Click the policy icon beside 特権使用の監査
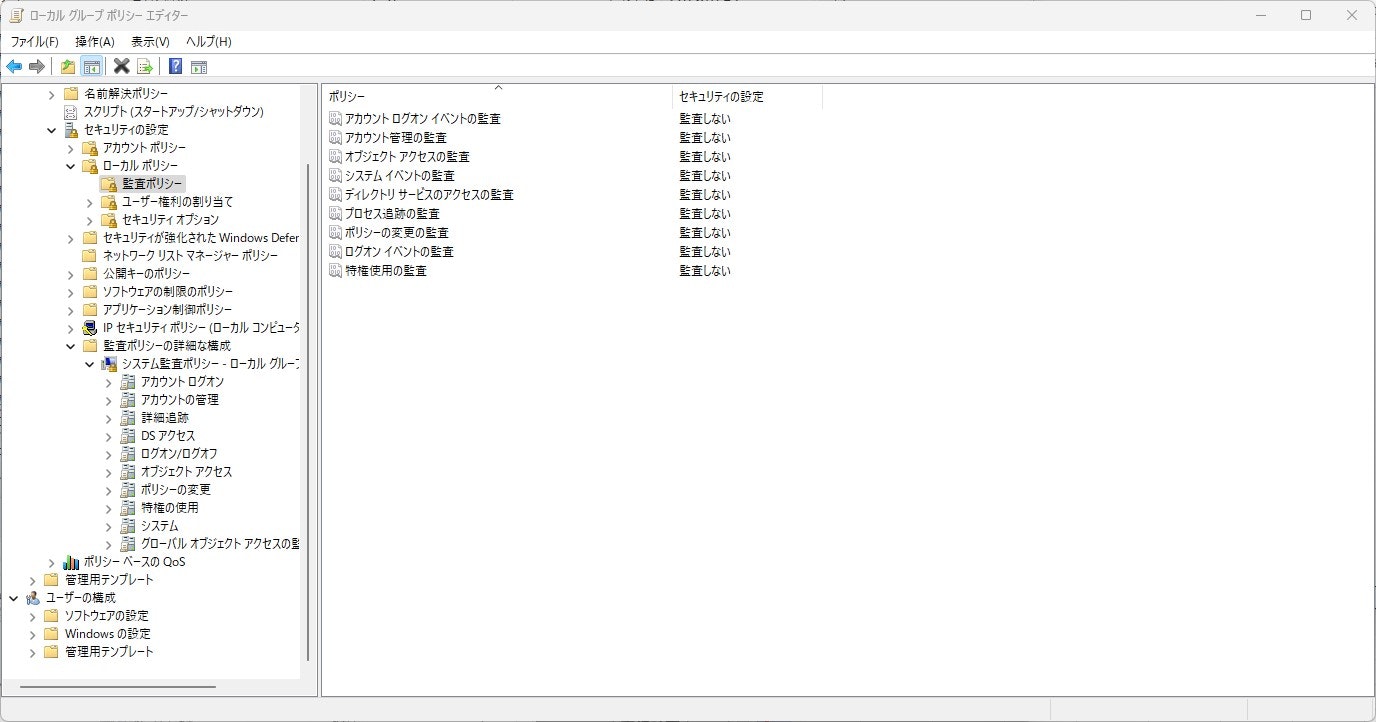The image size is (1376, 722). (x=336, y=270)
